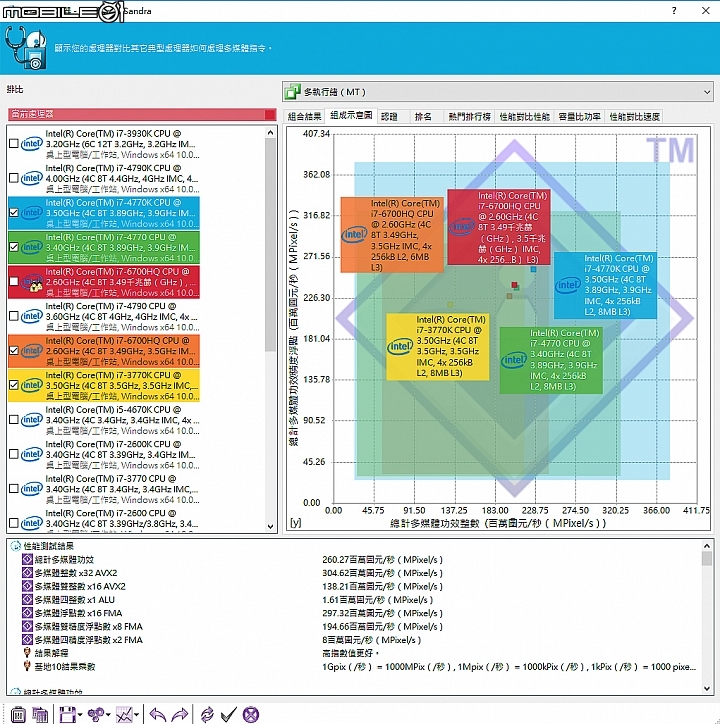Click processor list scroll-up arrow

[271, 133]
